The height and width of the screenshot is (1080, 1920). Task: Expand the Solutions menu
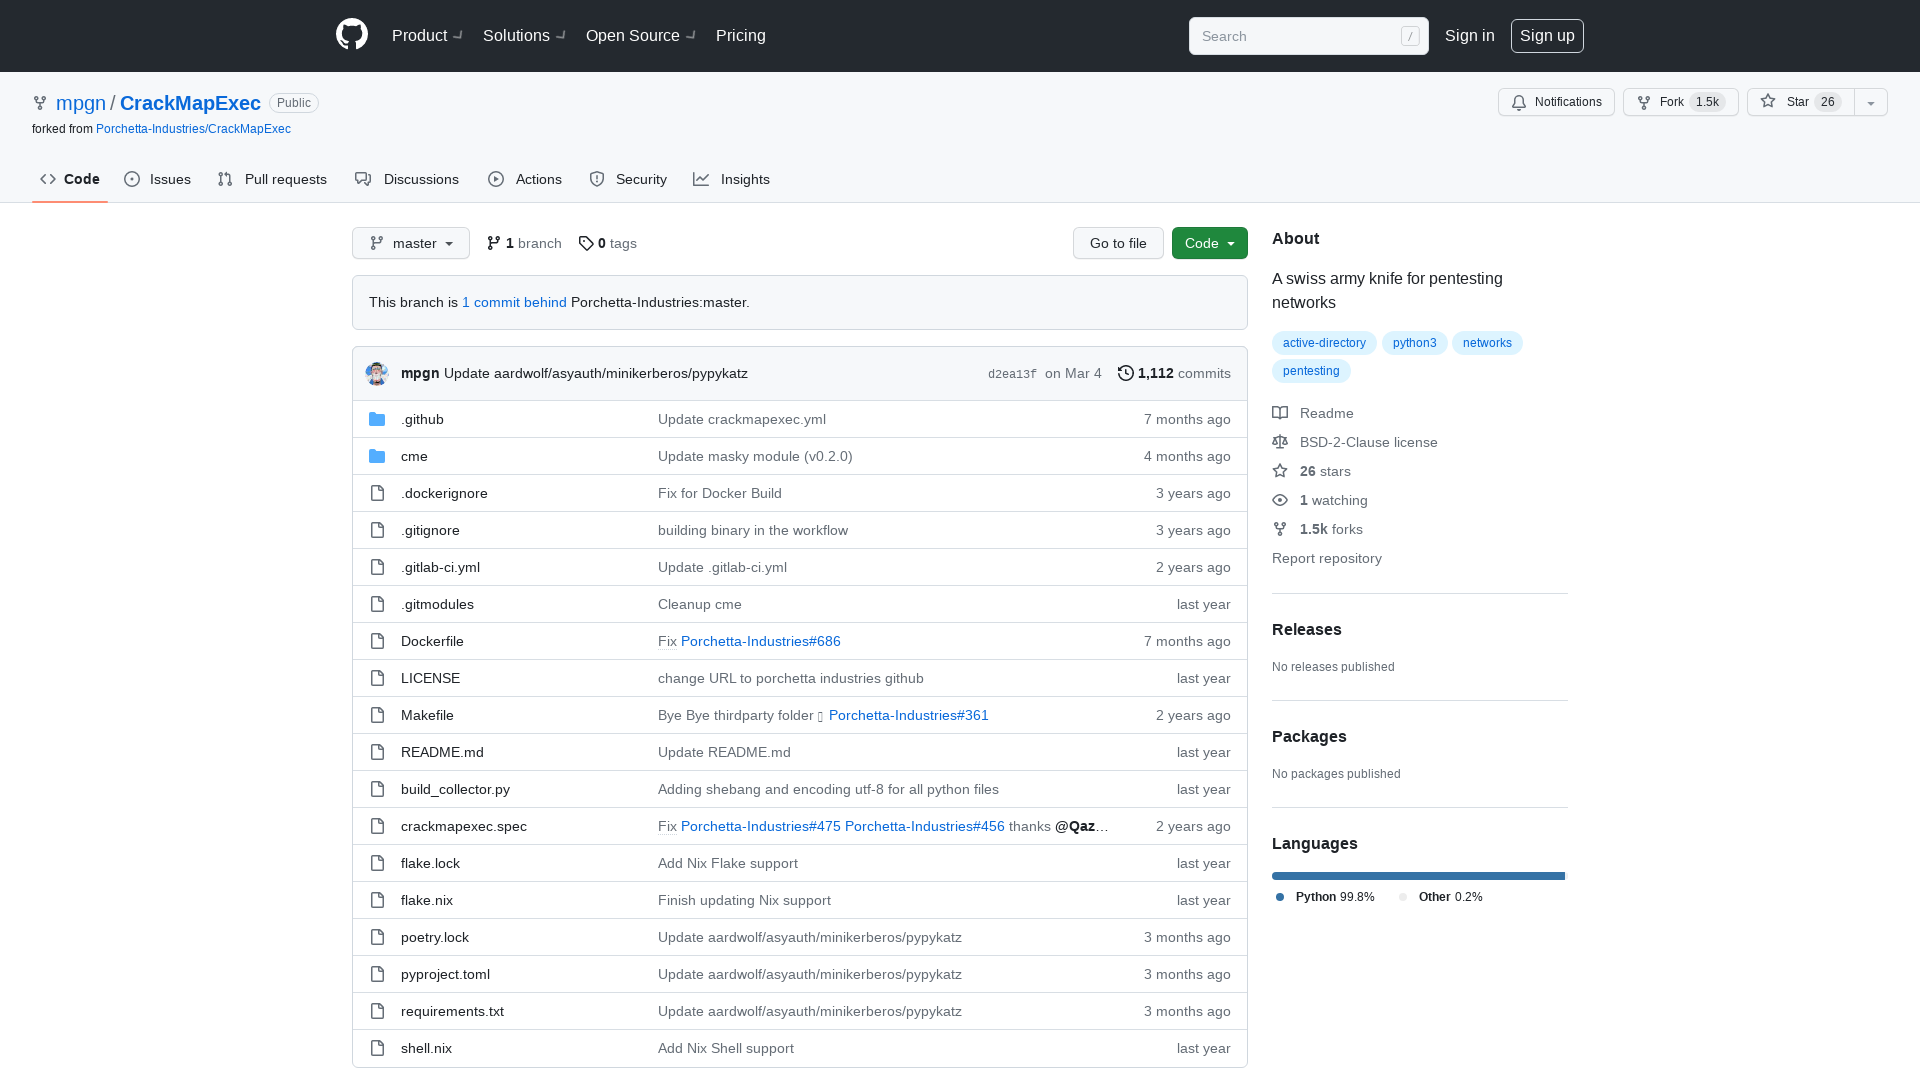tap(524, 35)
